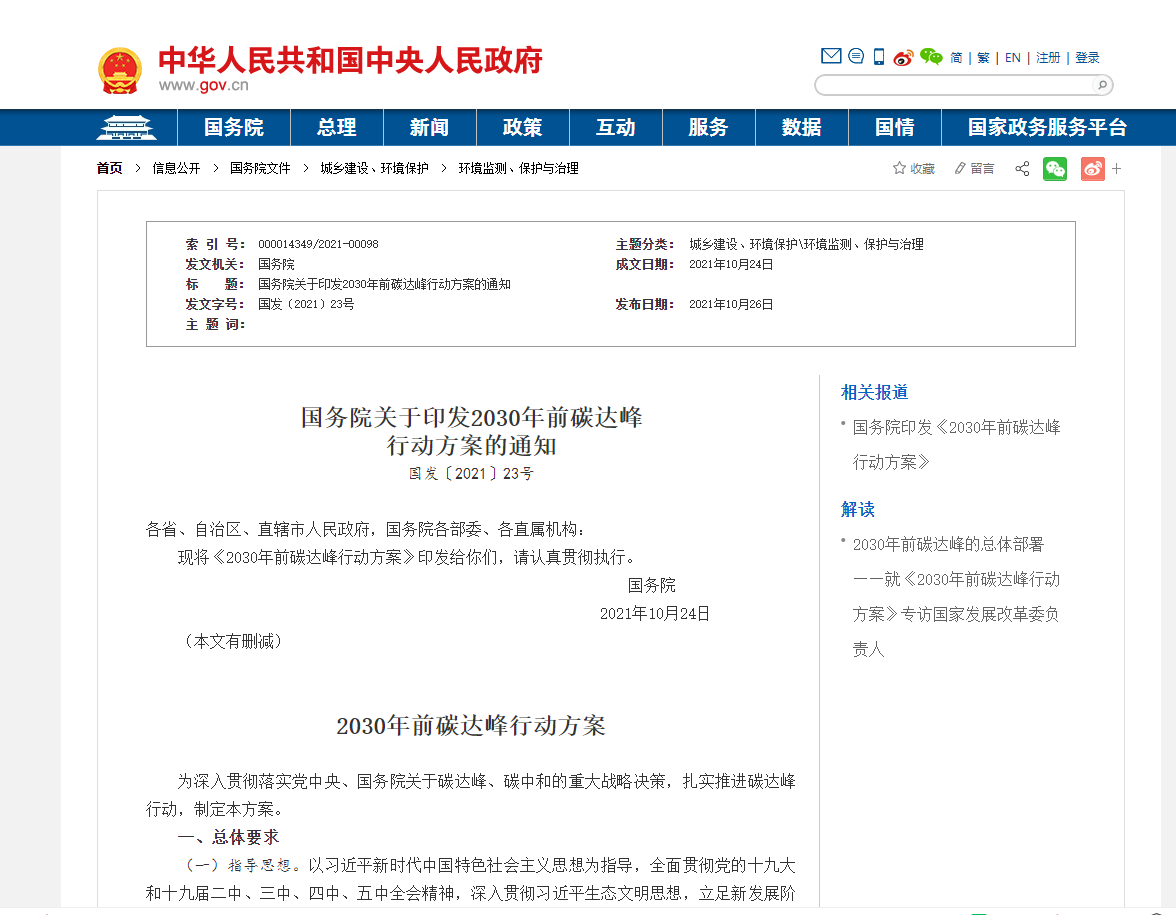Open 国家政务服务平台 in the navbar

pyautogui.click(x=1047, y=128)
